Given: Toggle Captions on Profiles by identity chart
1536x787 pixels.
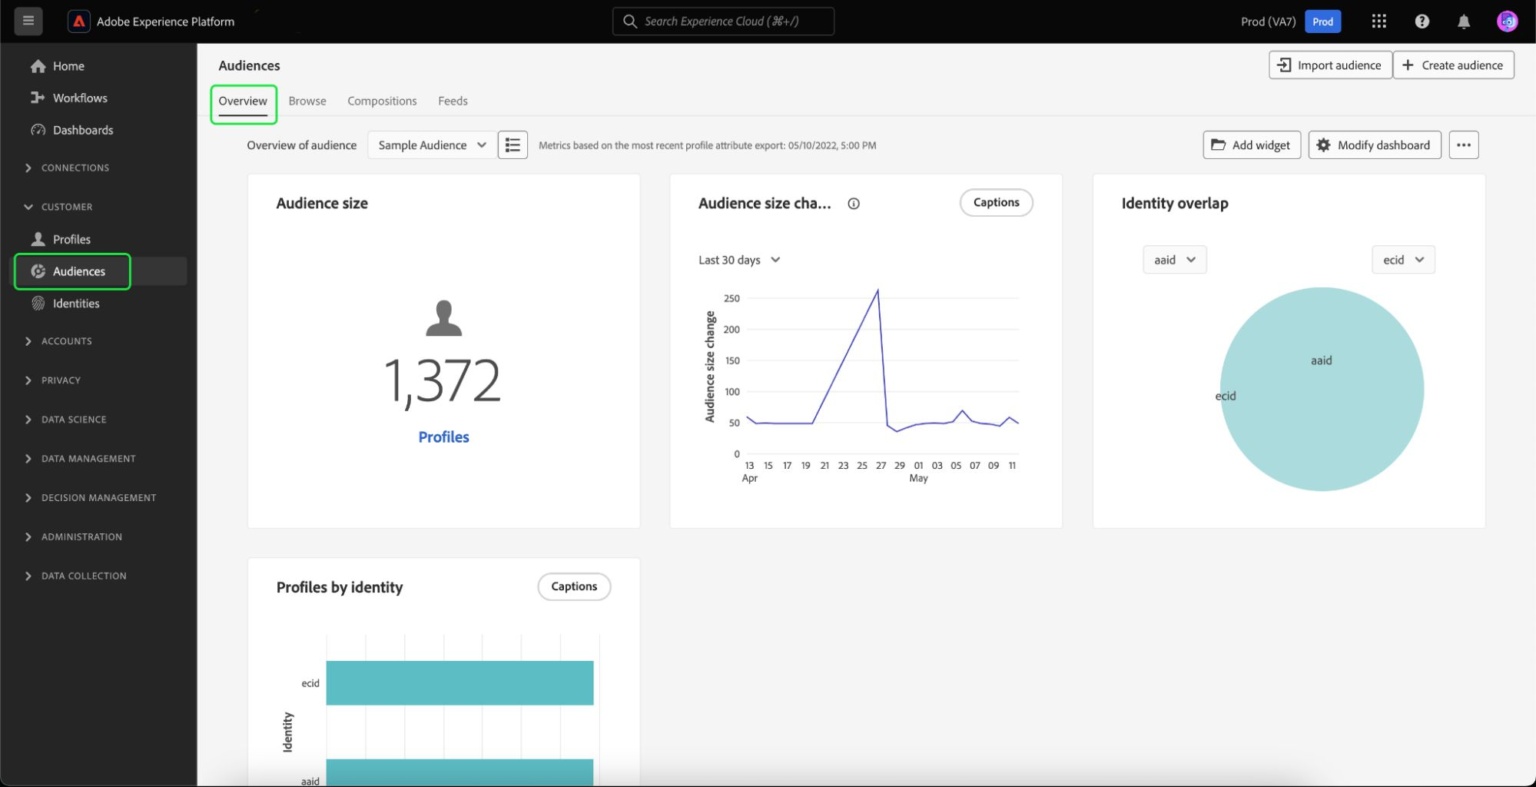Looking at the screenshot, I should click(573, 586).
